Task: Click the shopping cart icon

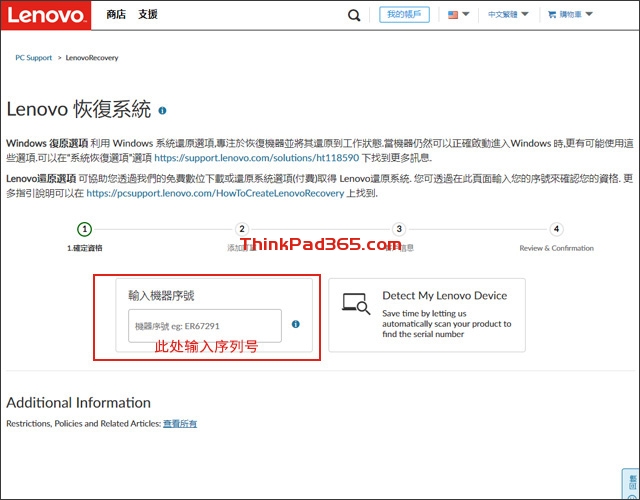Action: click(552, 15)
